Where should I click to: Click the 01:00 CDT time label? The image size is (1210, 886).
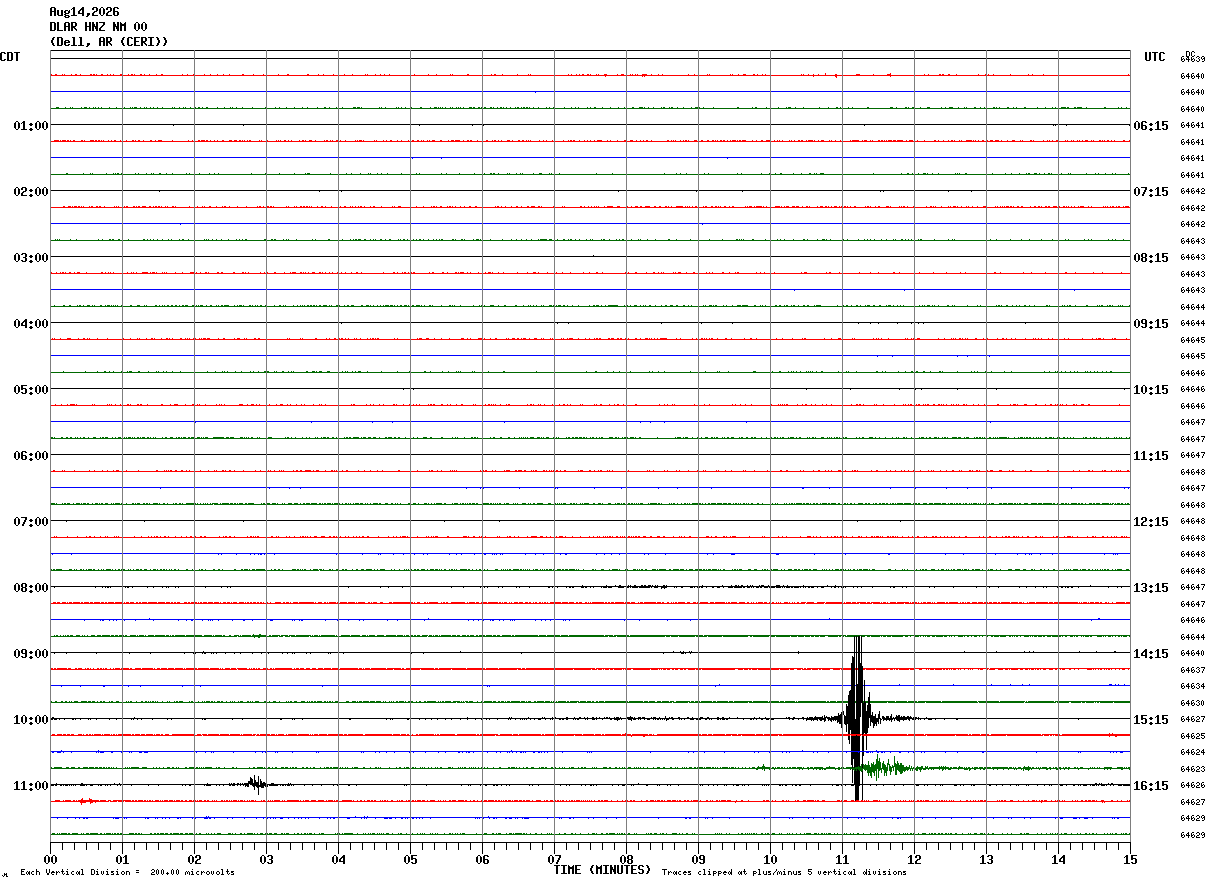pyautogui.click(x=30, y=126)
